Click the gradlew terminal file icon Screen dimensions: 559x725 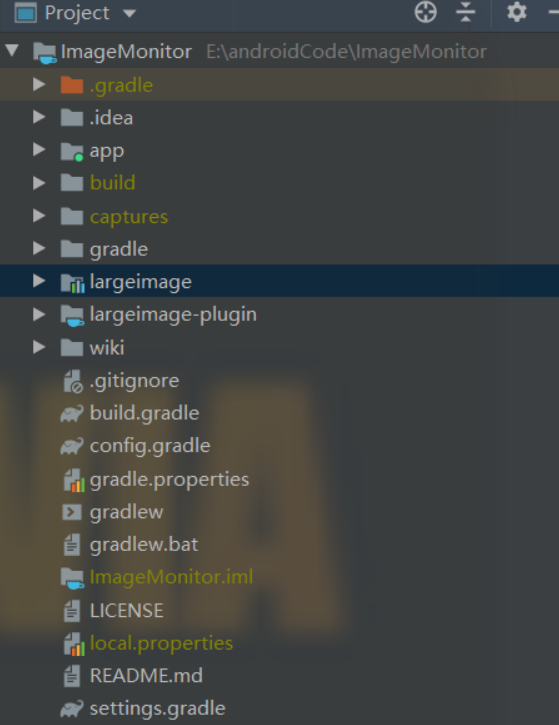point(72,512)
